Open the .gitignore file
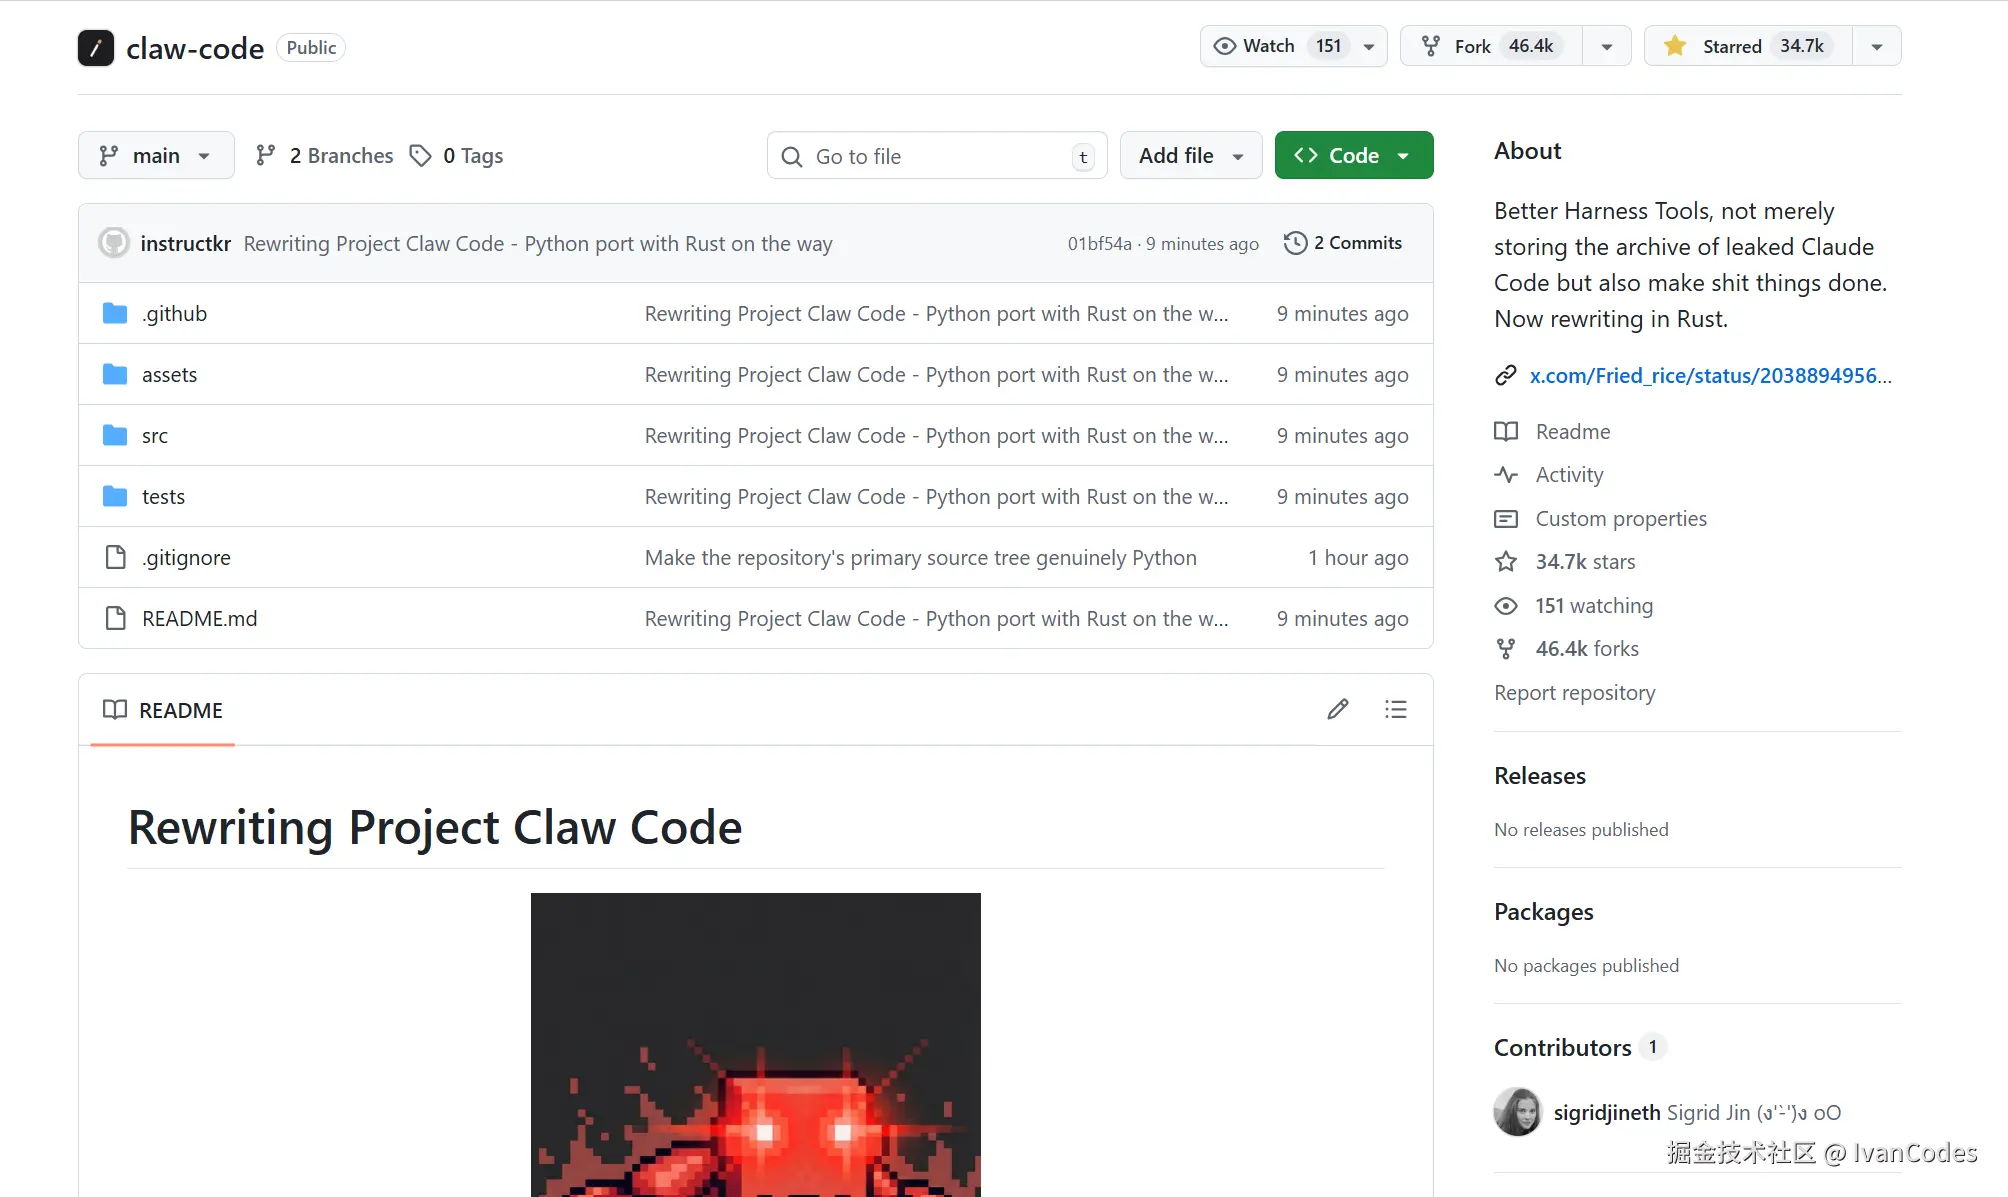The image size is (2008, 1197). [x=186, y=558]
